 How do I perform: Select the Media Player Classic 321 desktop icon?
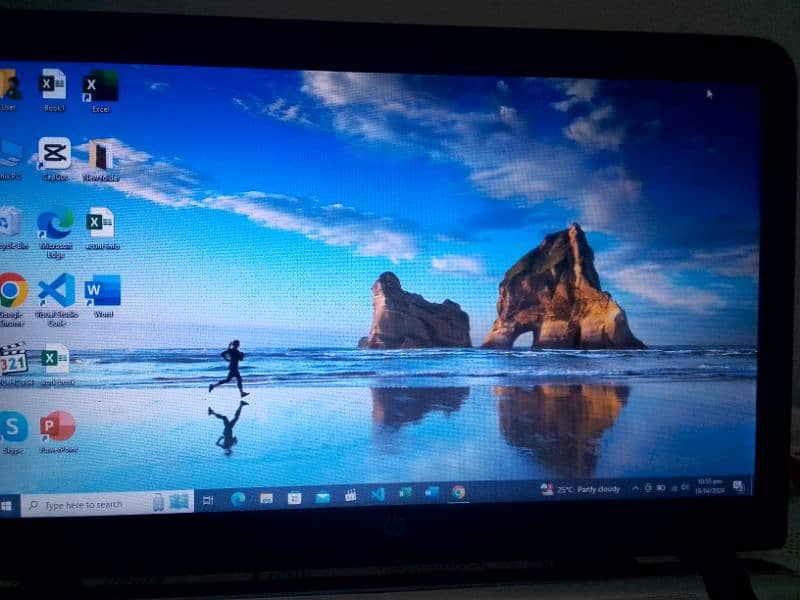tap(14, 363)
